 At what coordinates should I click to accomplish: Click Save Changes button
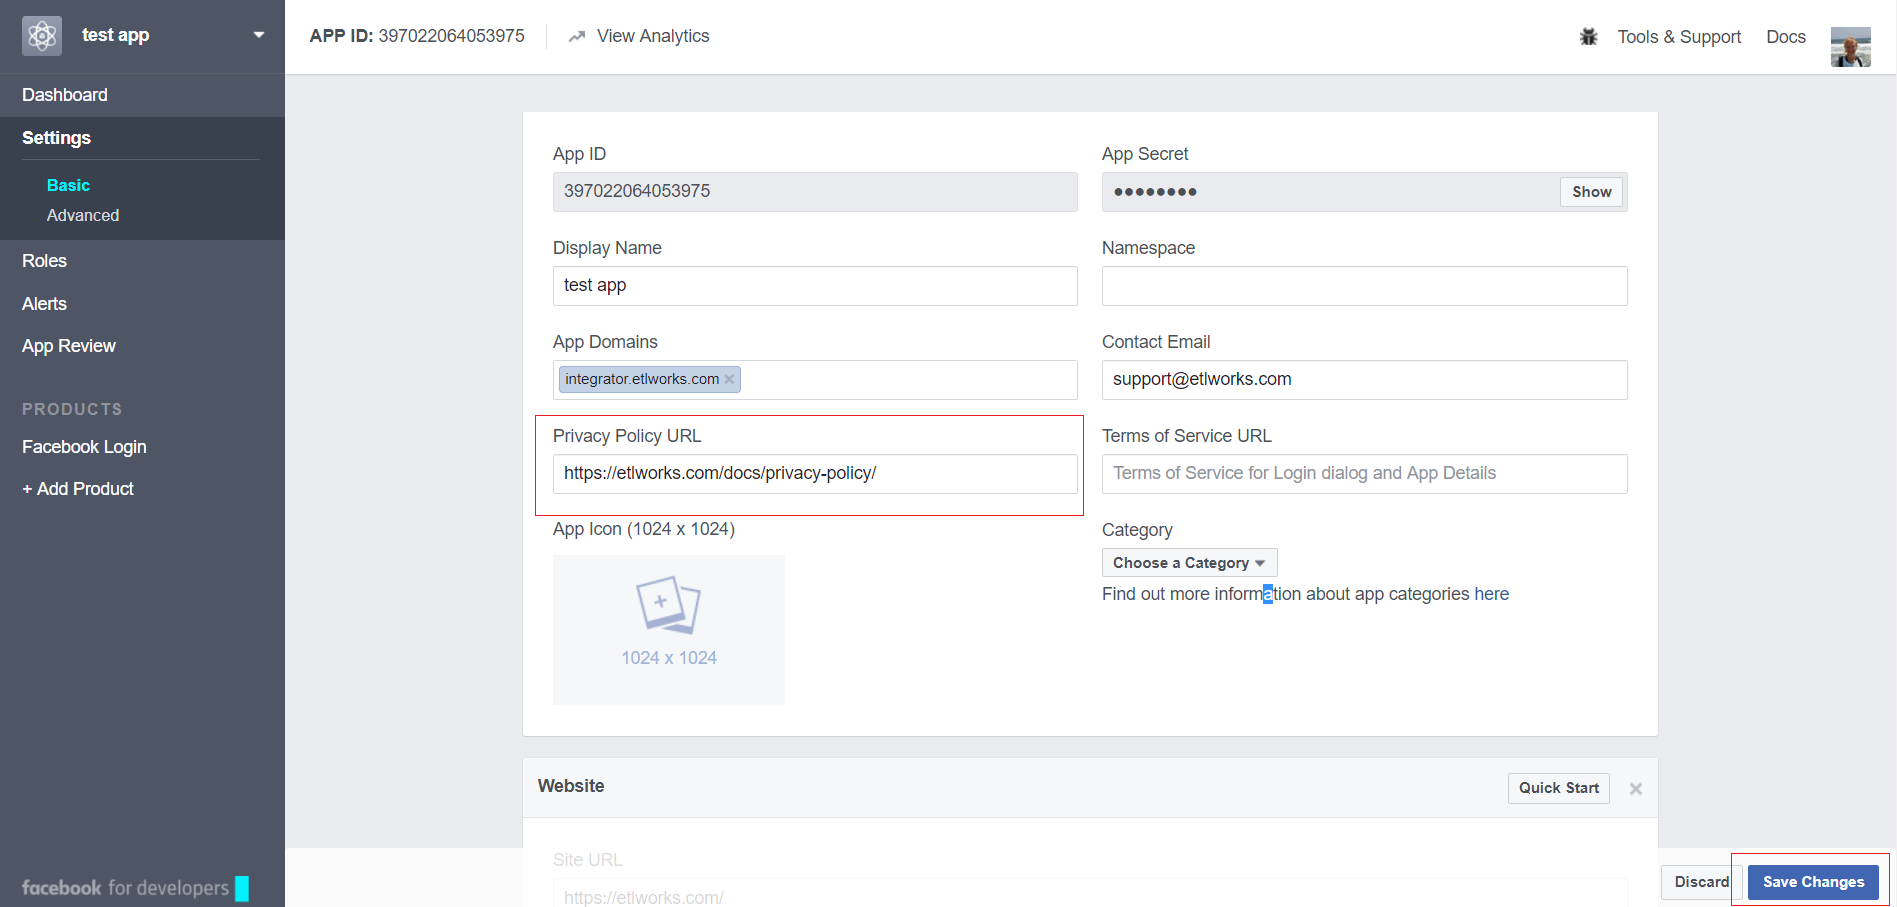[1813, 882]
